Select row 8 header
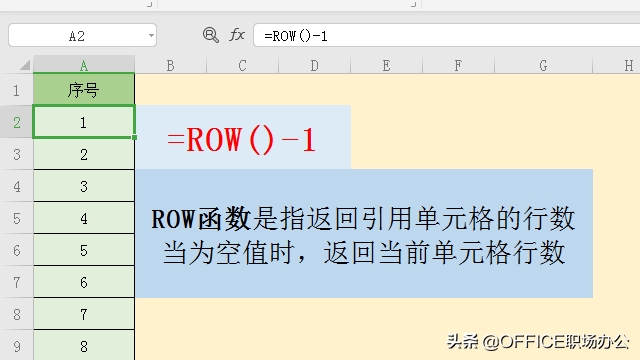 pyautogui.click(x=16, y=314)
